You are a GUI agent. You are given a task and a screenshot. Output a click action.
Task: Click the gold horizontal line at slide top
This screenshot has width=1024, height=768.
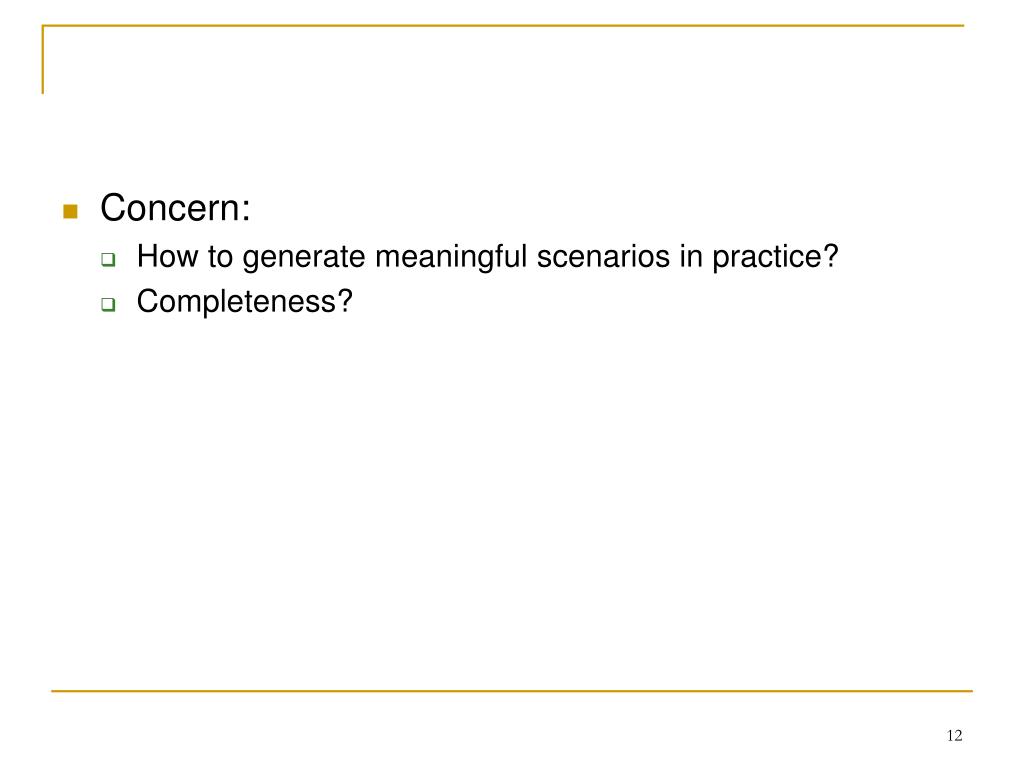503,25
